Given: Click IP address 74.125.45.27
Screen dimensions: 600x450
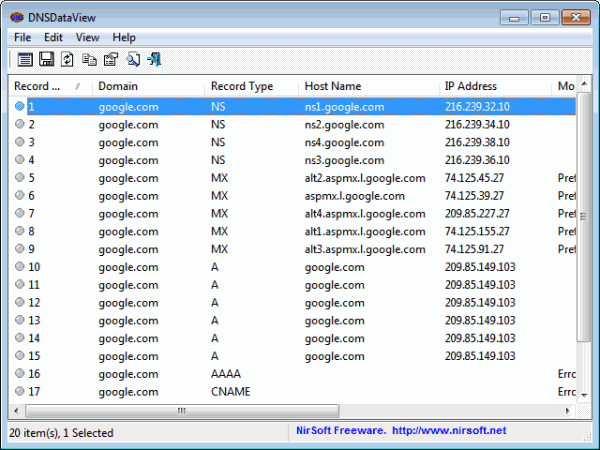Looking at the screenshot, I should click(474, 178).
